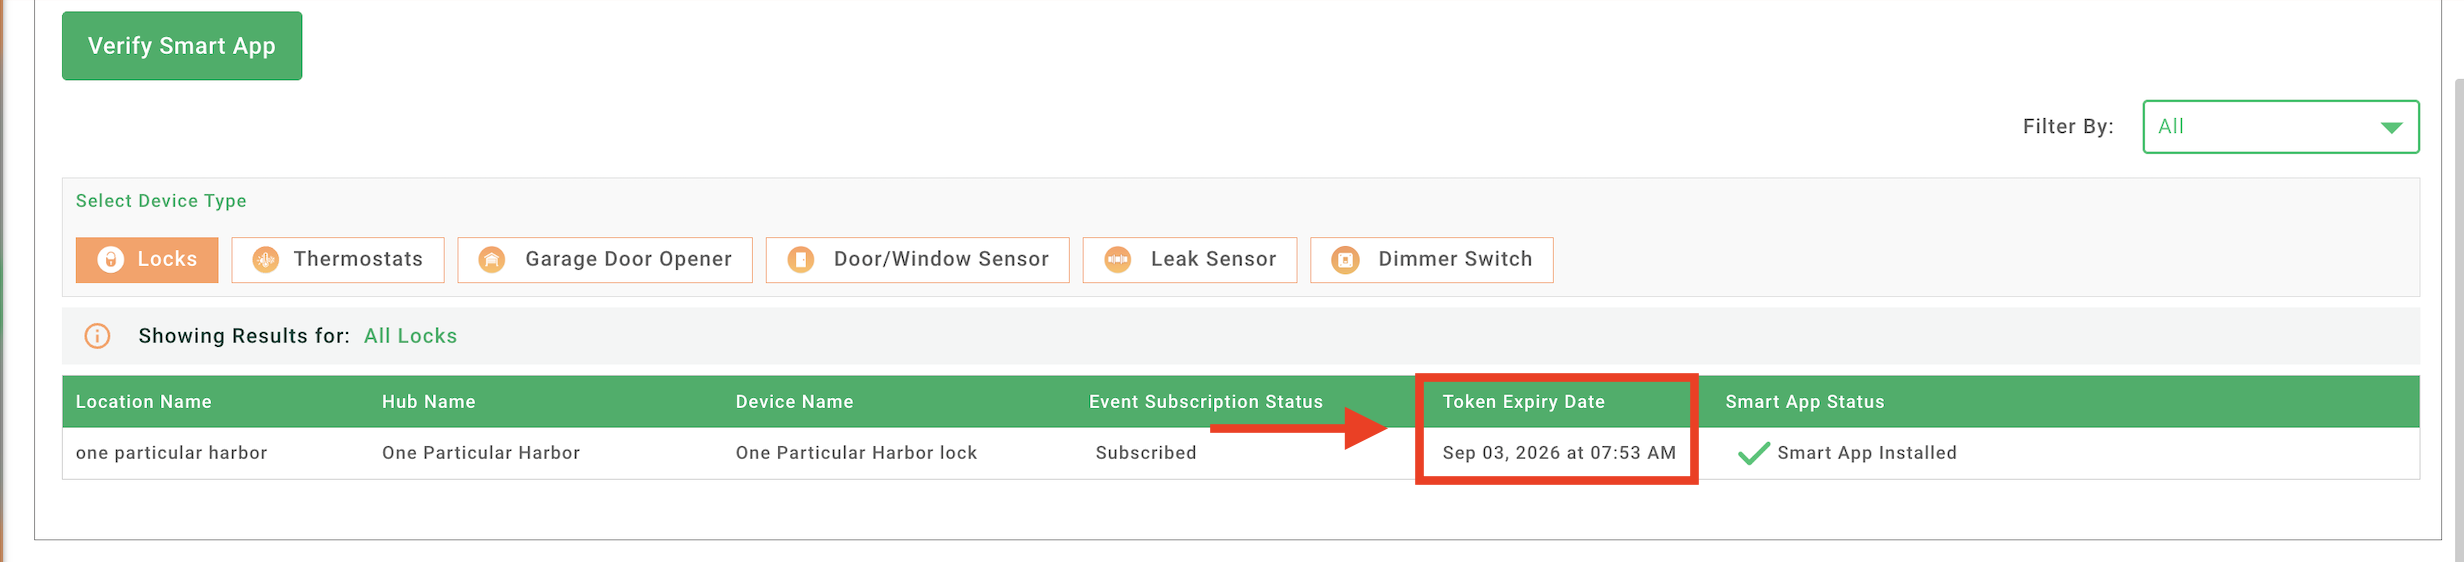Viewport: 2464px width, 562px height.
Task: Click the Door/Window Sensor icon
Action: (x=801, y=260)
